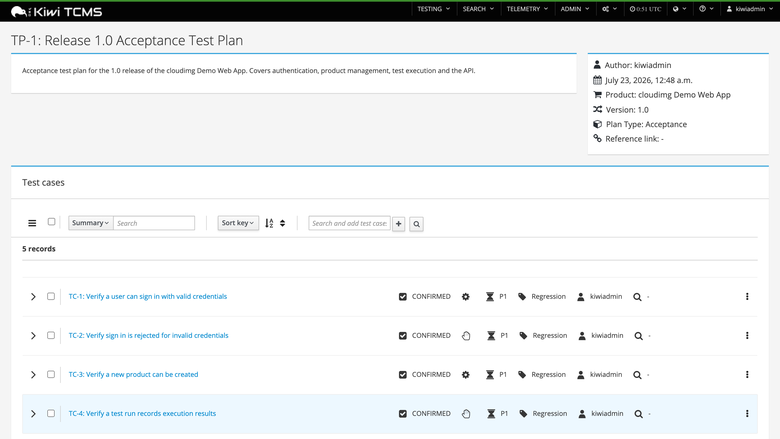Open the kebab menu for TC-2
780x439 pixels.
tap(747, 336)
